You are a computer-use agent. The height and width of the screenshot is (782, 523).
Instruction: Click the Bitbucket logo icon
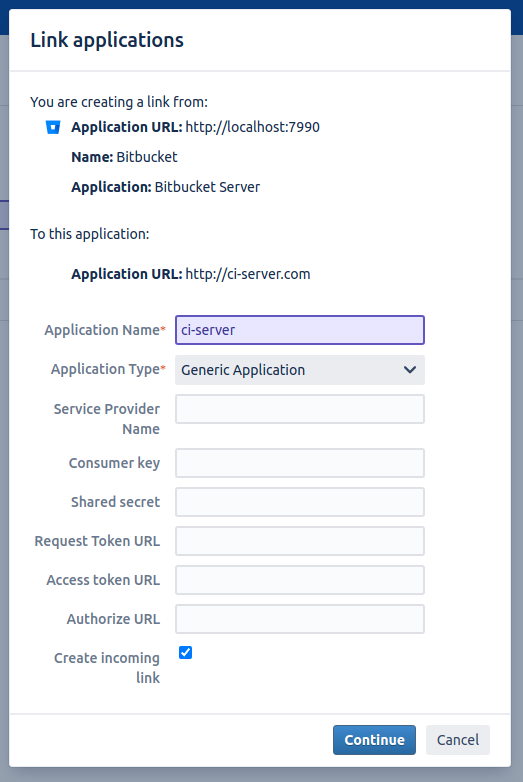(x=53, y=127)
